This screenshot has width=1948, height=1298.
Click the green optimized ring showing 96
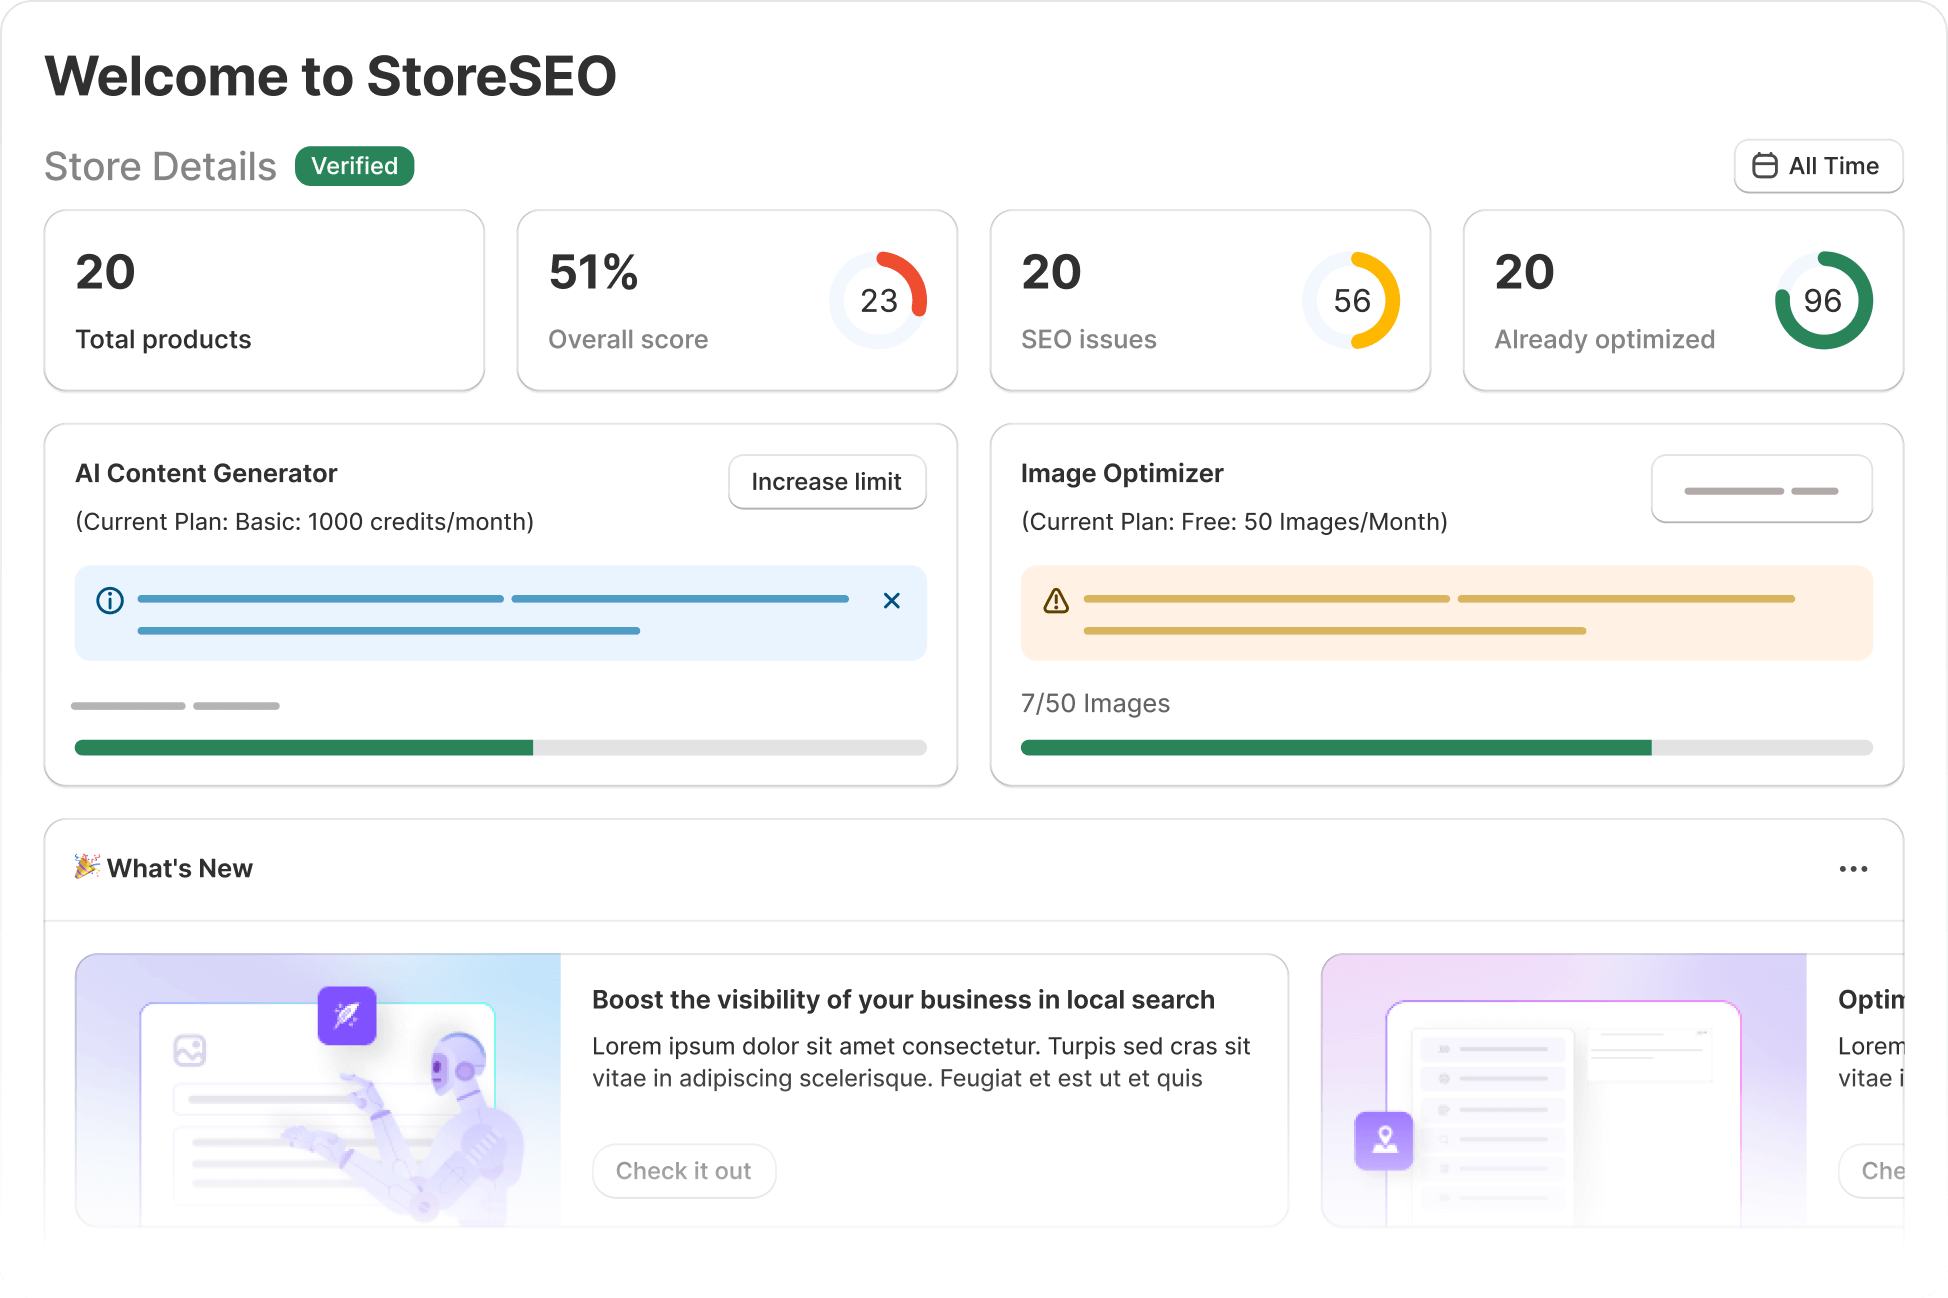[x=1823, y=300]
